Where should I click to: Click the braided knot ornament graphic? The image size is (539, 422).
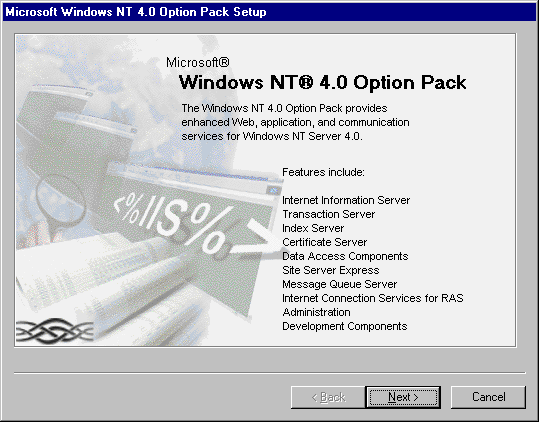[x=55, y=331]
